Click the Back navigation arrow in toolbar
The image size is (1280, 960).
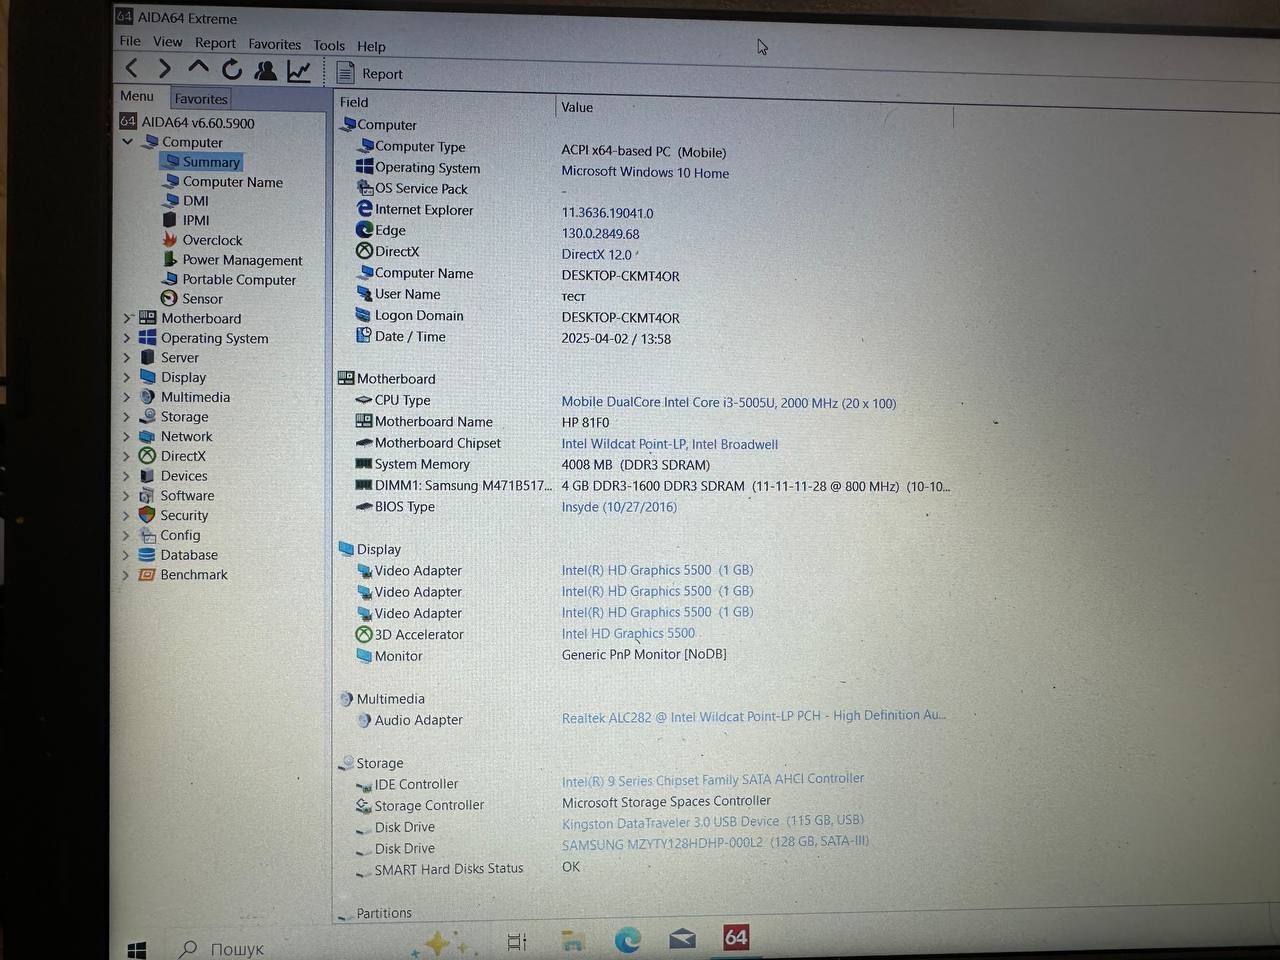tap(132, 68)
